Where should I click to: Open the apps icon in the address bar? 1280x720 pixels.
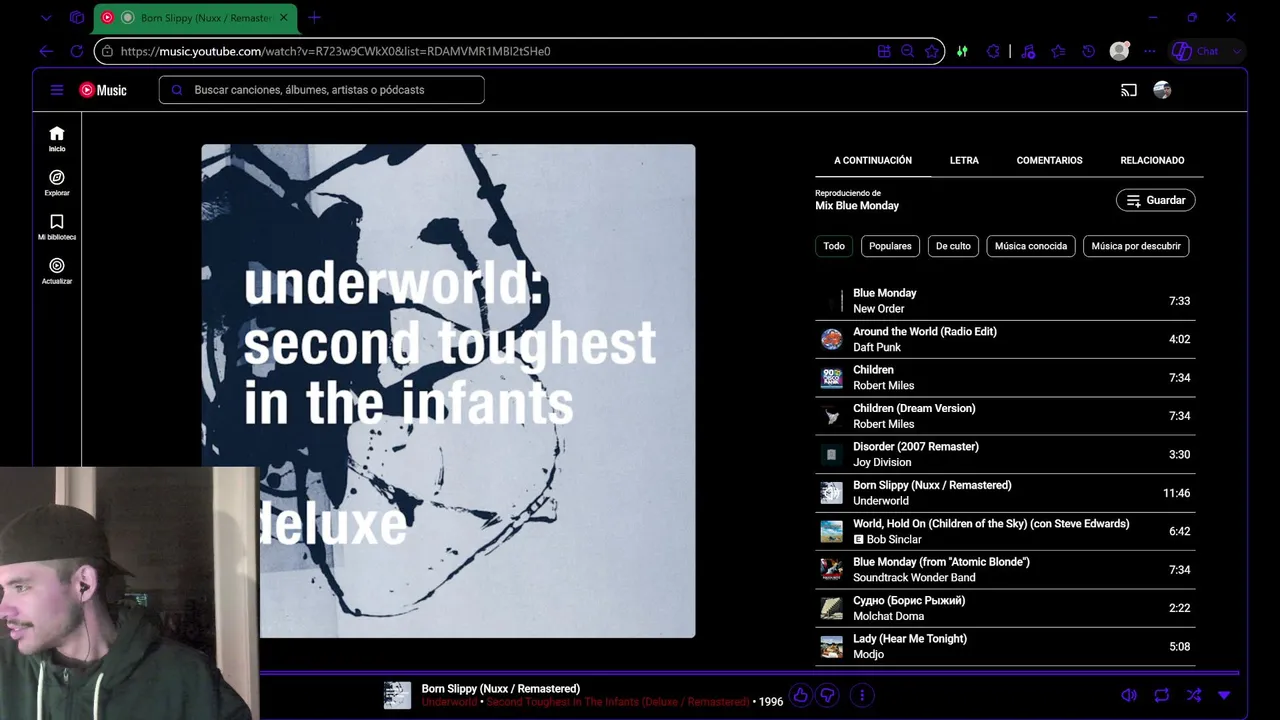pyautogui.click(x=884, y=51)
